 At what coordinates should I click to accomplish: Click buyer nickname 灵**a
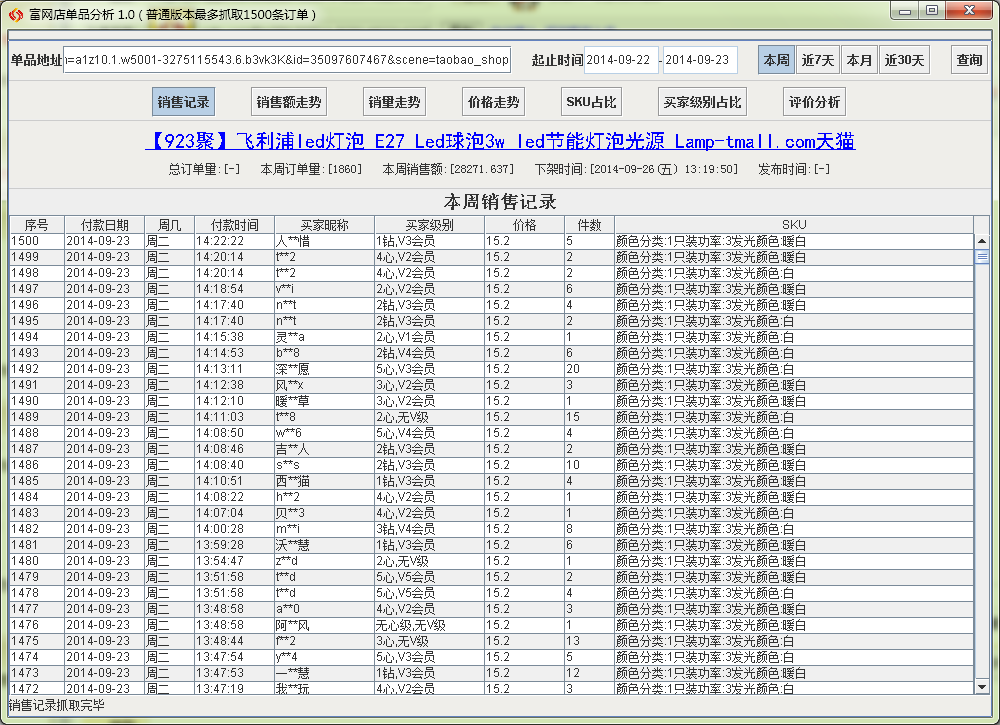click(324, 337)
